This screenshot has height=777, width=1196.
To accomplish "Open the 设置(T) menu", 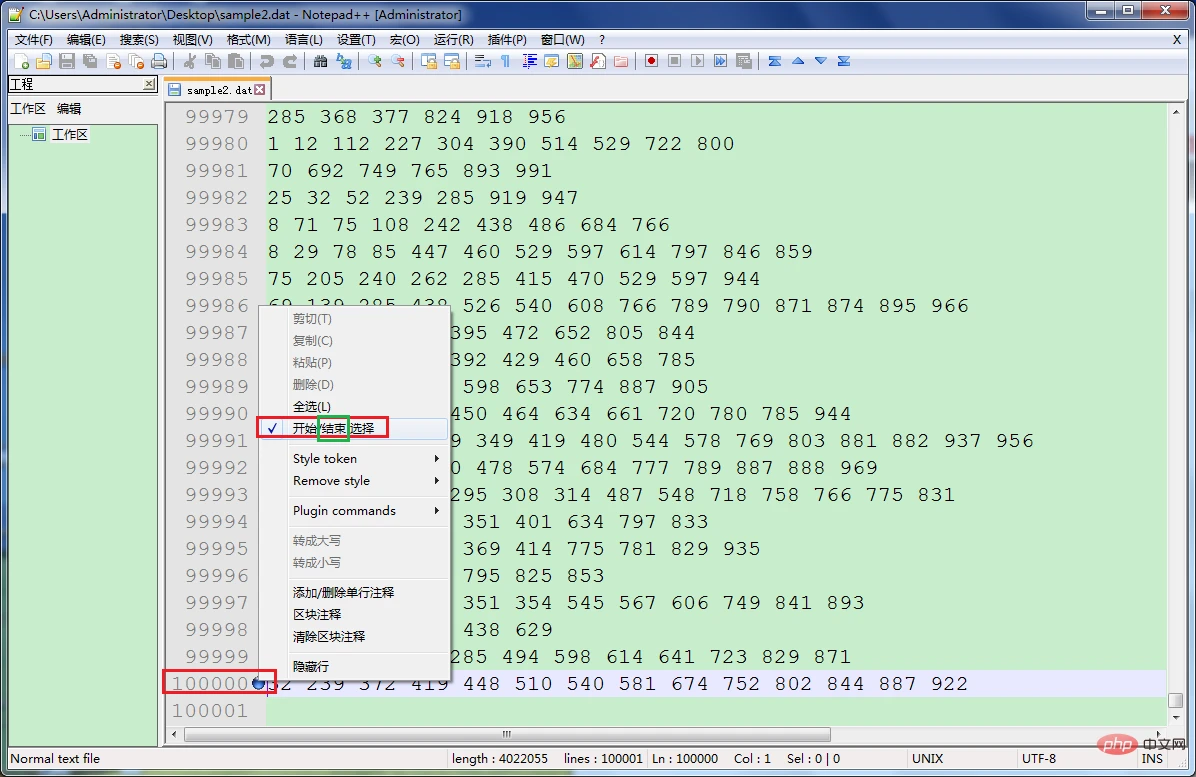I will tap(356, 40).
